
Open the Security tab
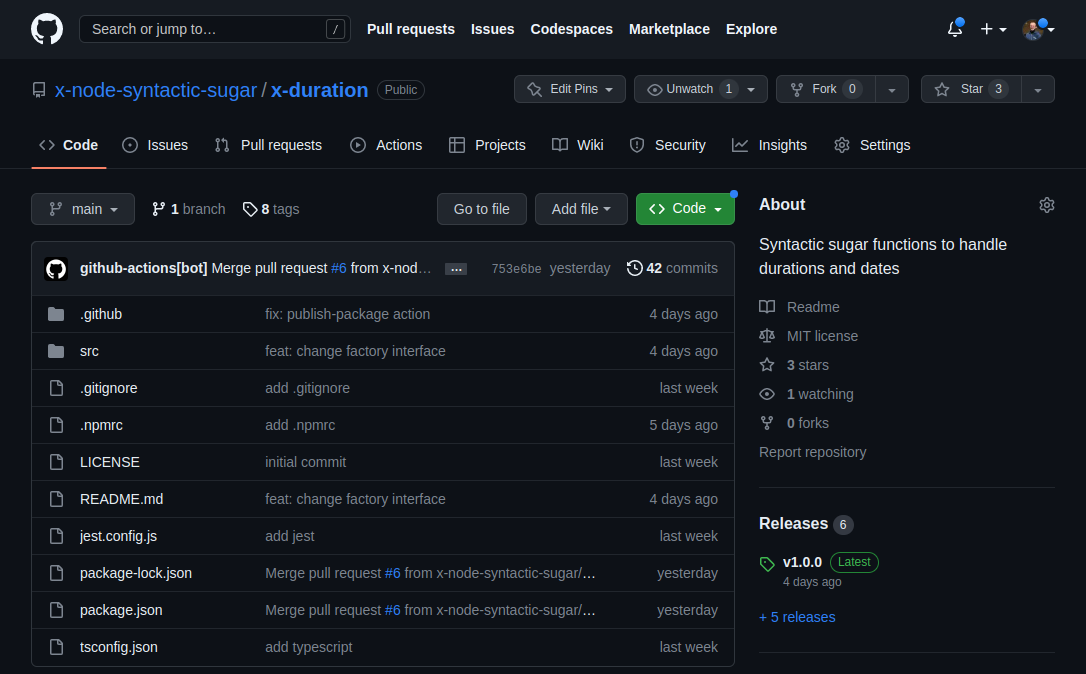(668, 145)
